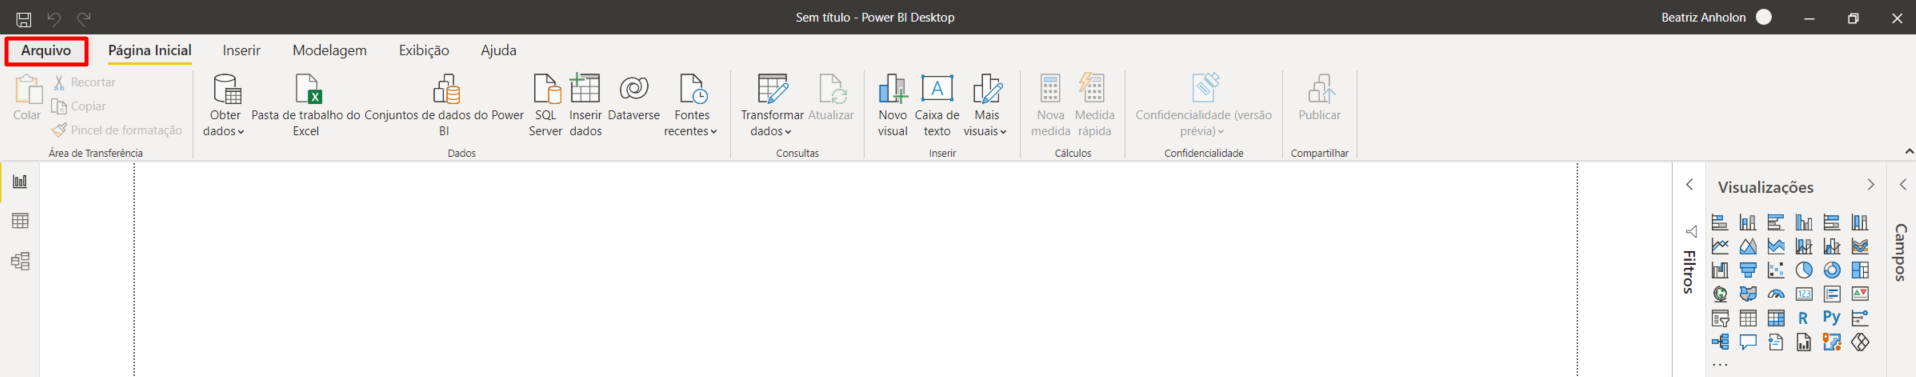Choose the area chart visual
The width and height of the screenshot is (1916, 377).
click(1748, 246)
